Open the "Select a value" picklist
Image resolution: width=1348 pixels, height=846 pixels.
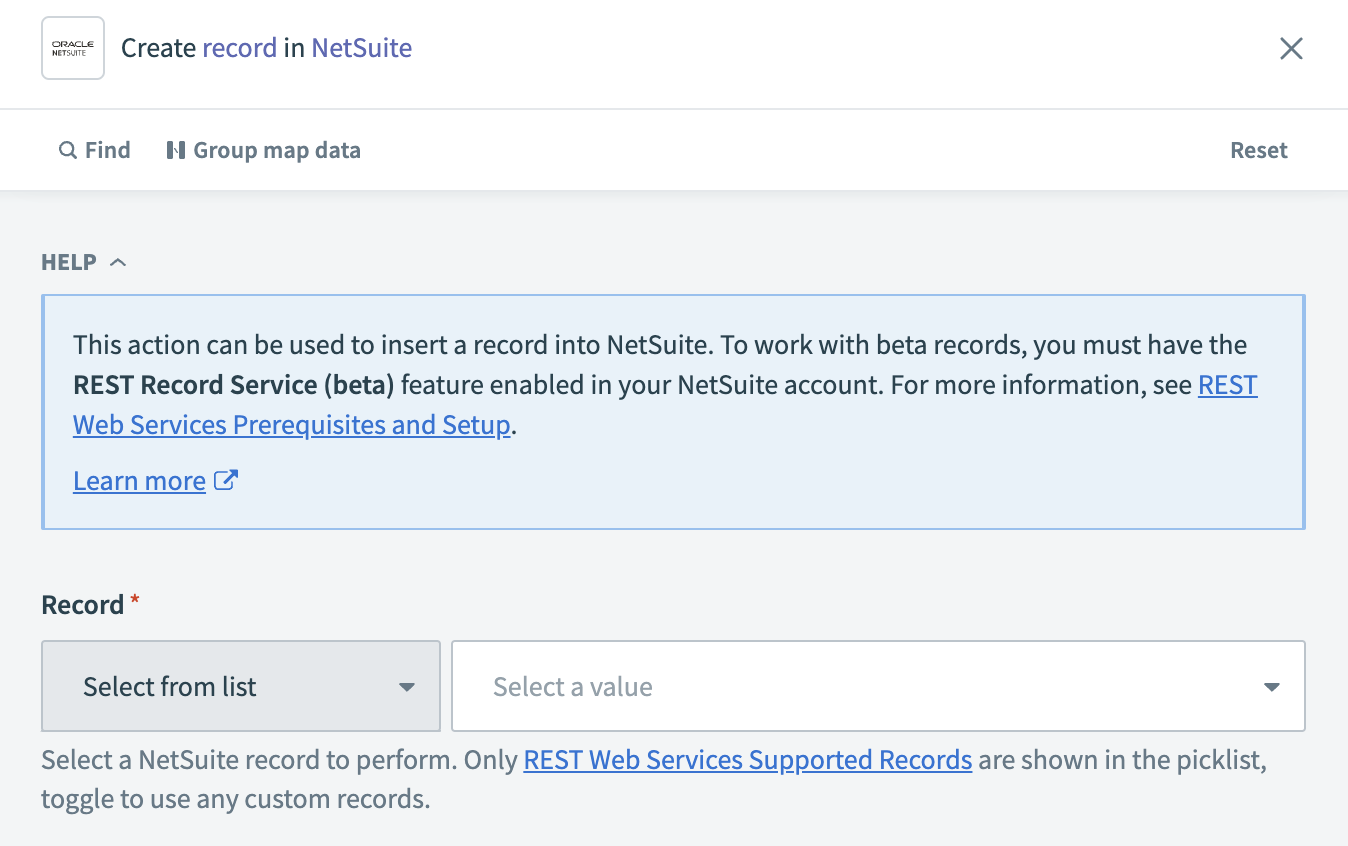(x=878, y=686)
